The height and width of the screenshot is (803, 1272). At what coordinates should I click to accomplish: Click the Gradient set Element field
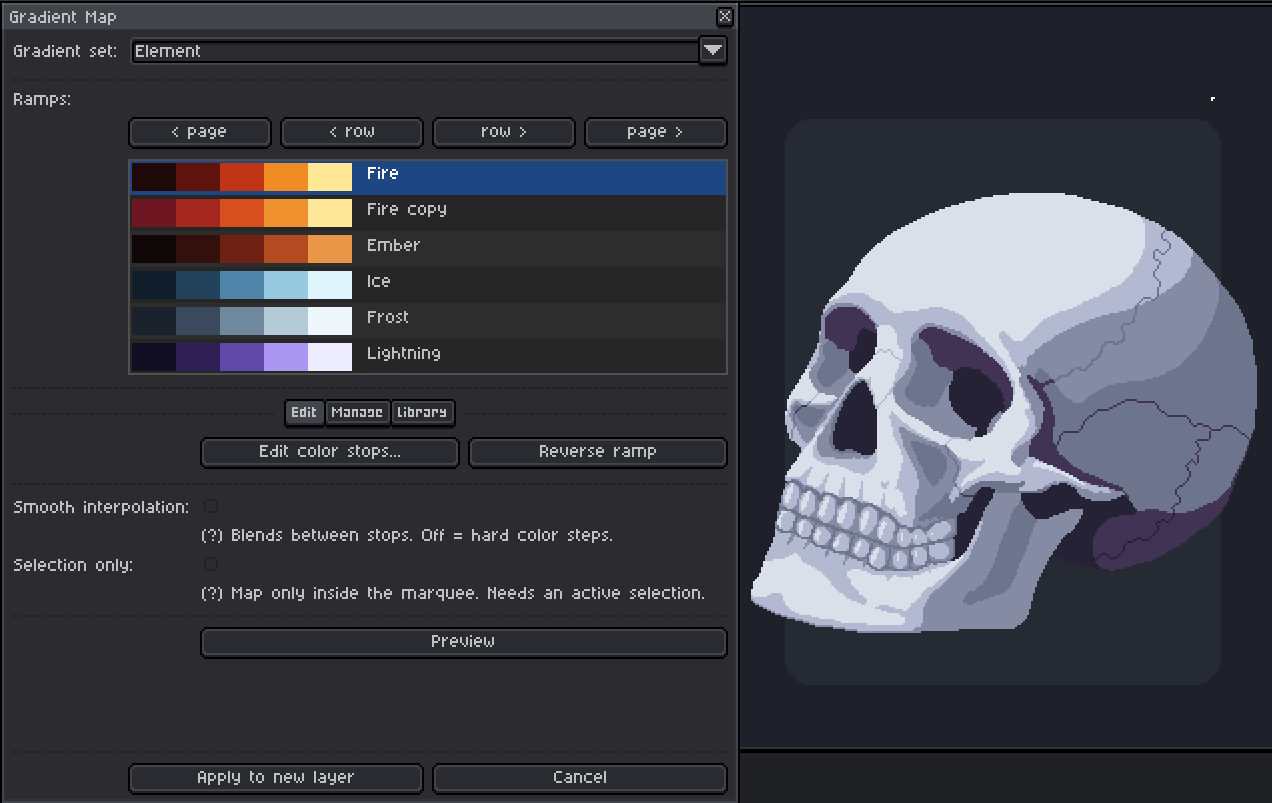[x=415, y=51]
